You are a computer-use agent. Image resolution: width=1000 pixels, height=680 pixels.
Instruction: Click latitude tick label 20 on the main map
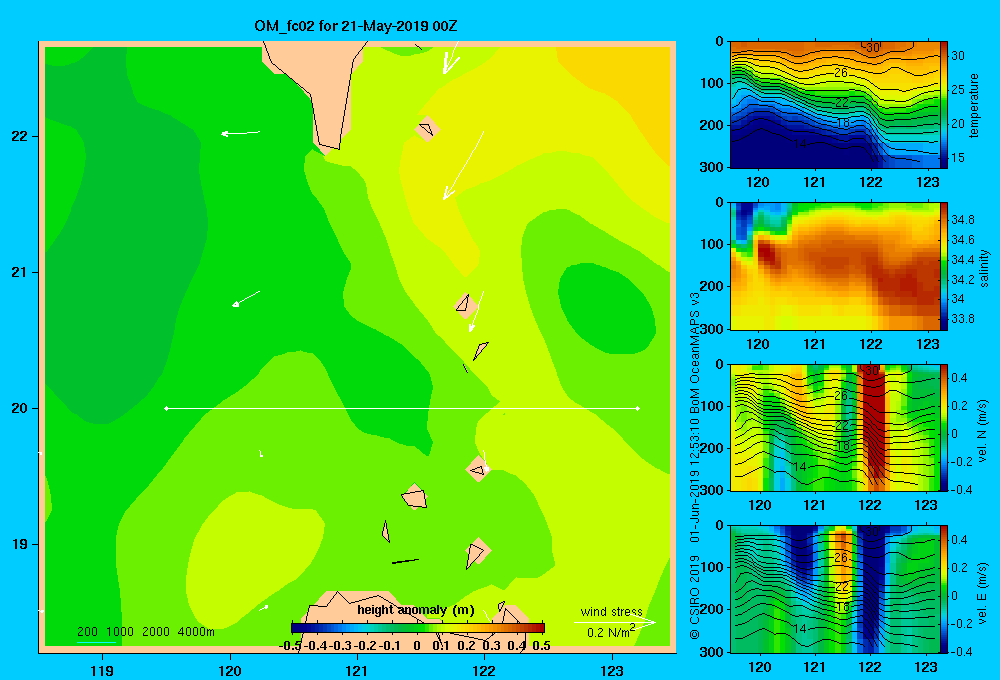[x=20, y=408]
